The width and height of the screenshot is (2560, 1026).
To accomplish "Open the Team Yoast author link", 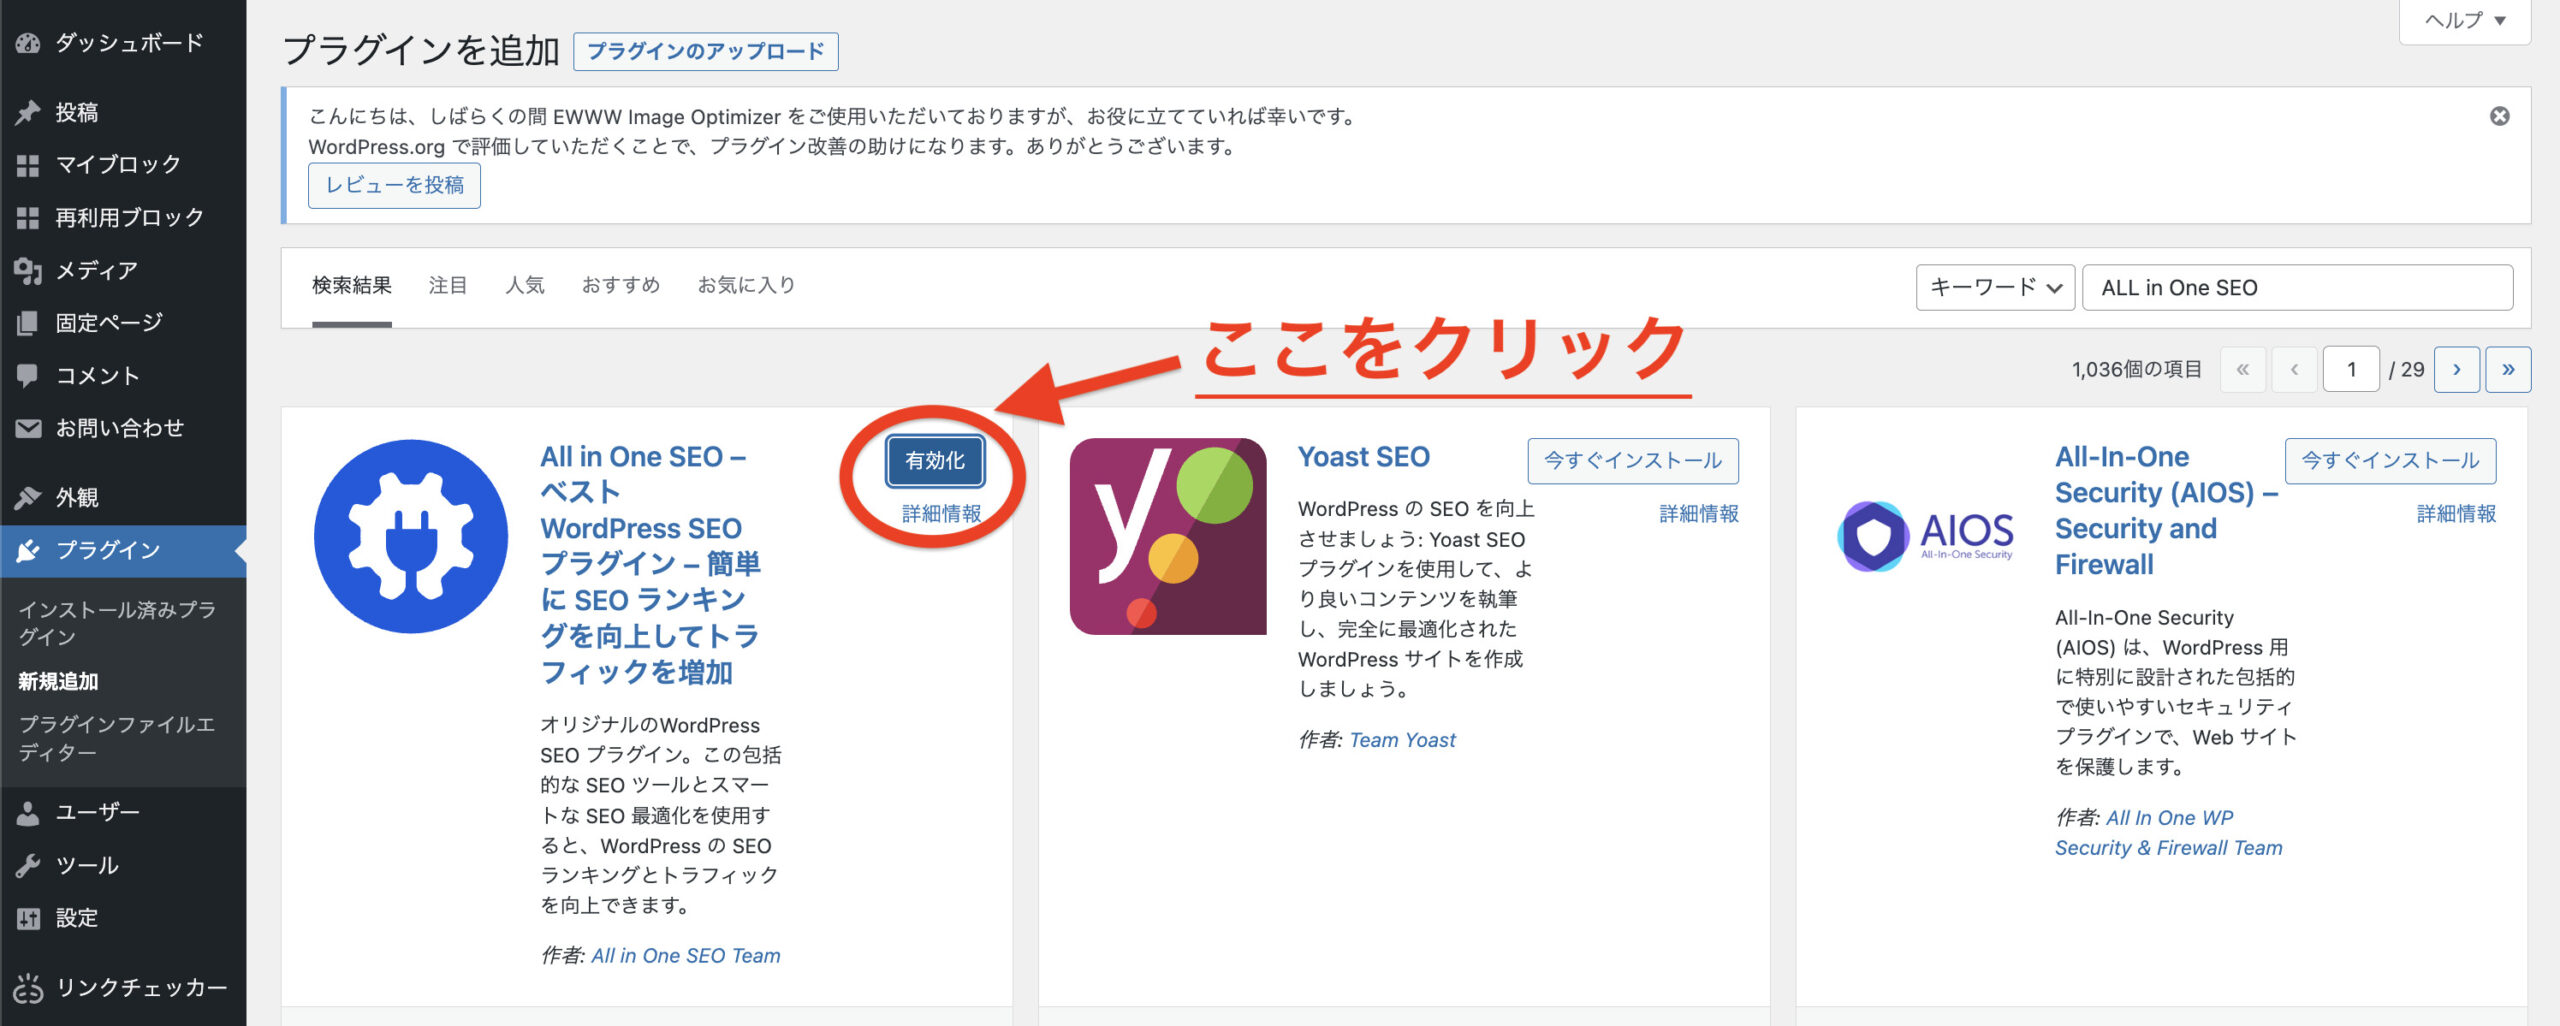I will (x=1402, y=741).
